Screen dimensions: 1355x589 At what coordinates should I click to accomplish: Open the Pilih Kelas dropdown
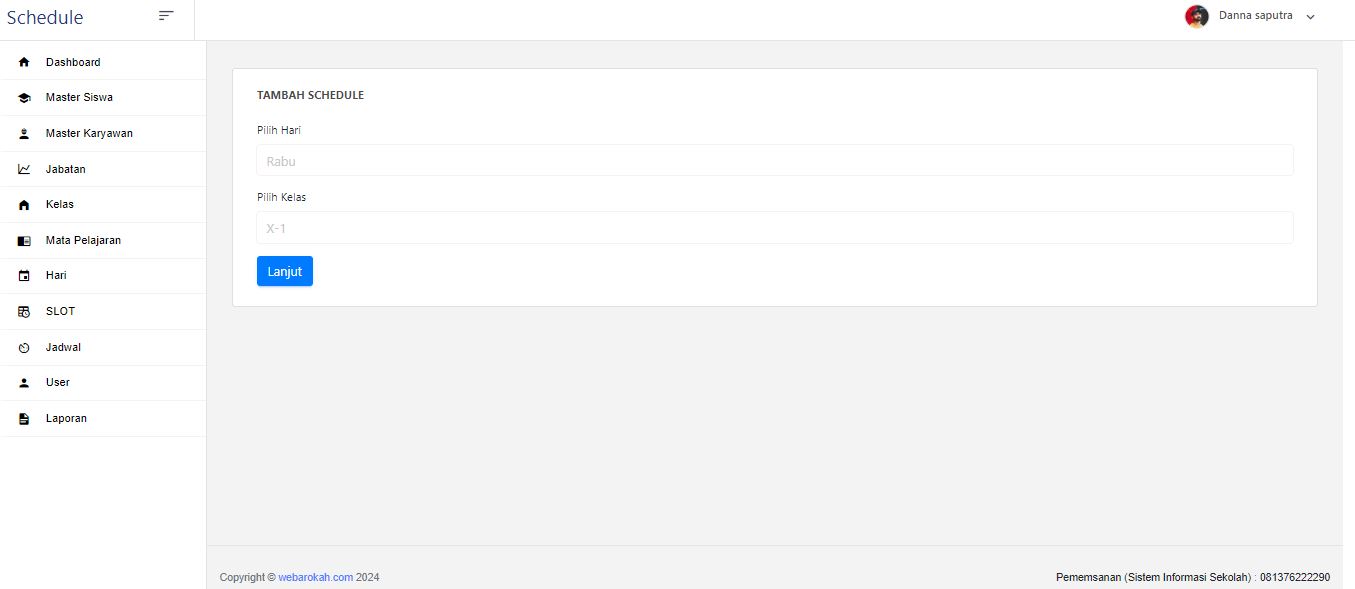(x=774, y=228)
